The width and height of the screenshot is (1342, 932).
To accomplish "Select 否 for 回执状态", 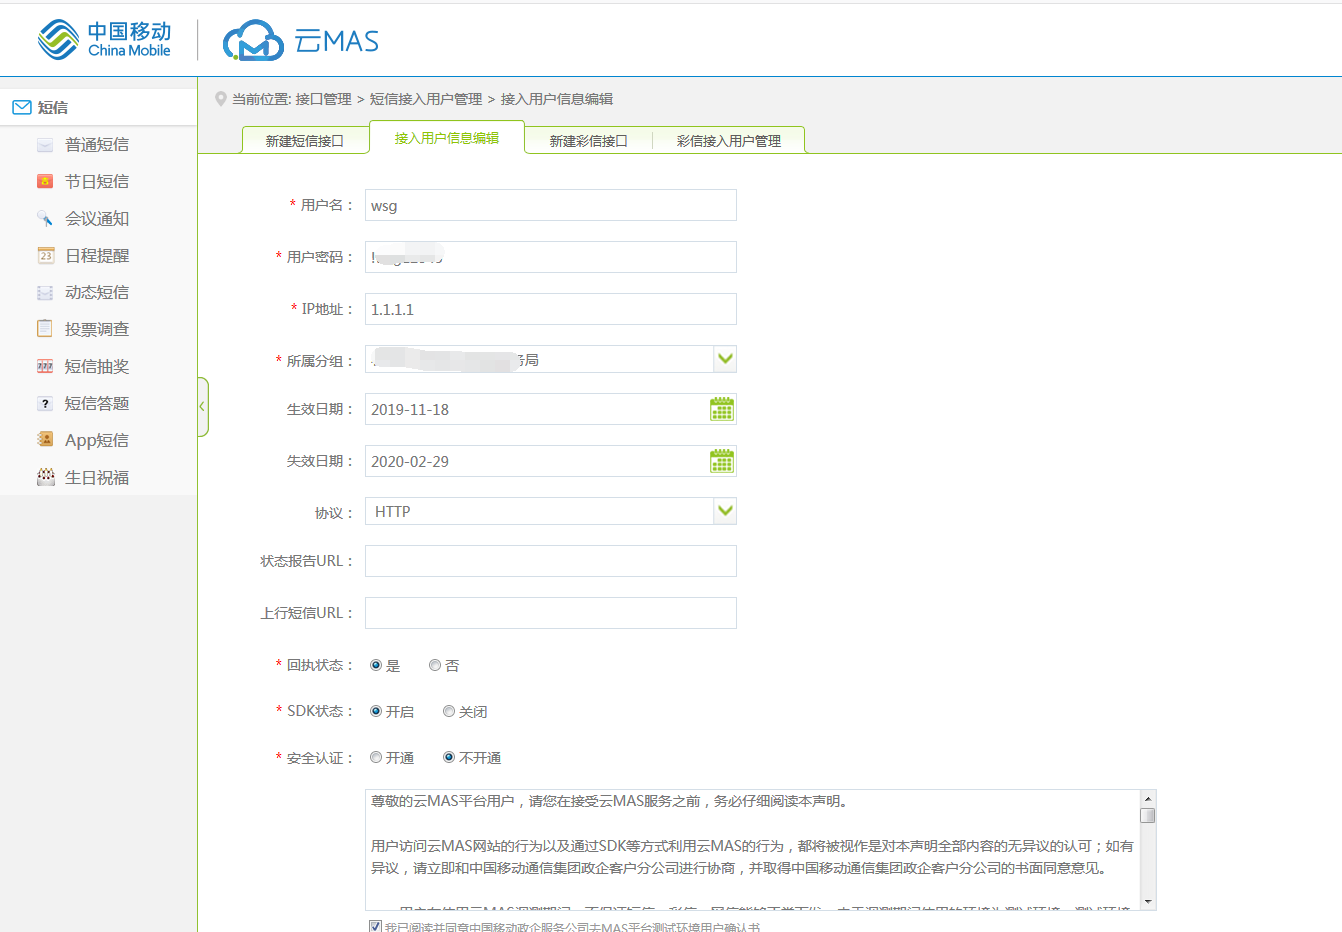I will click(435, 665).
